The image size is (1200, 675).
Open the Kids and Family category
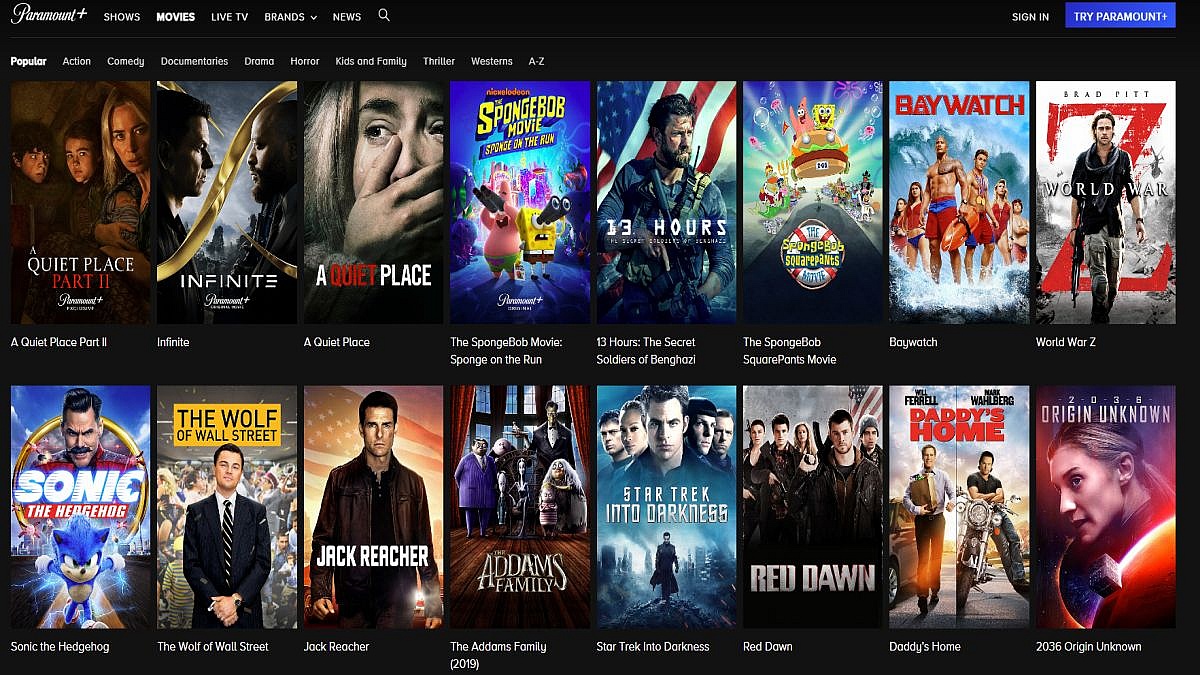tap(371, 61)
